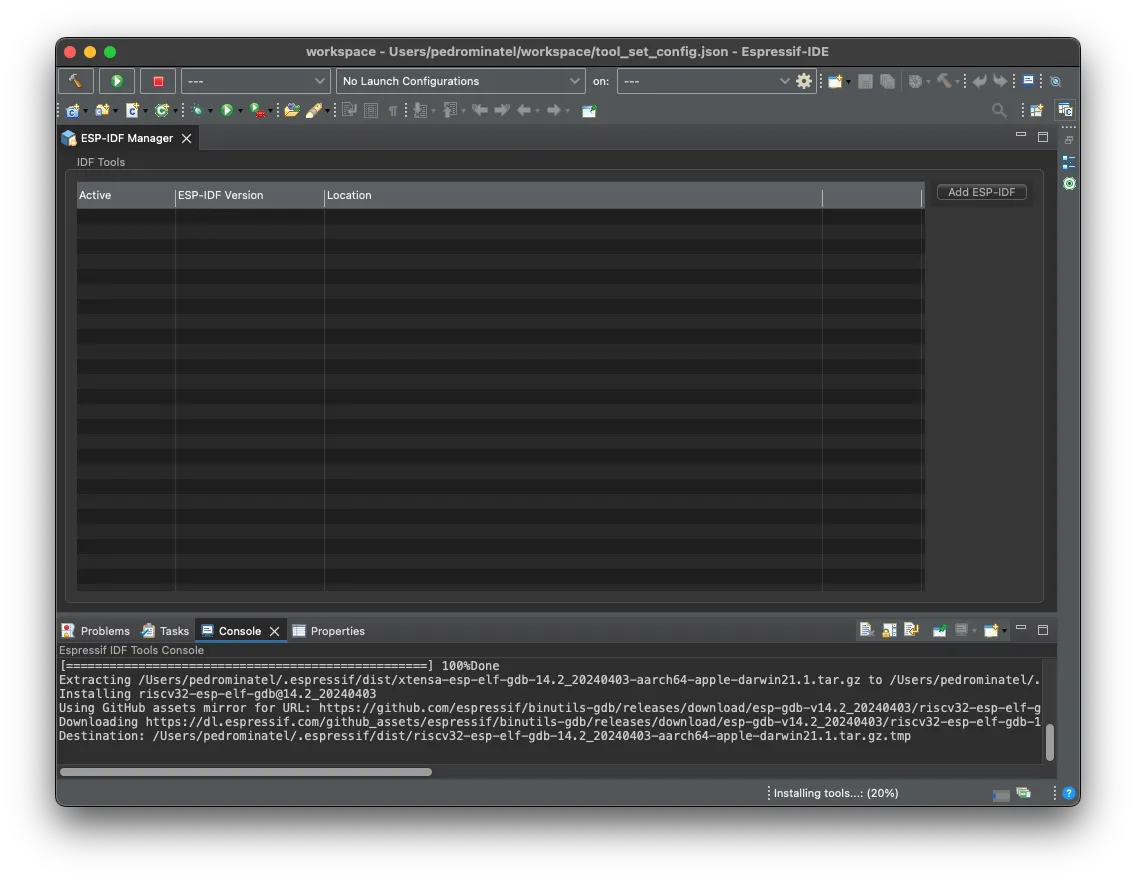Open the Open Perspective icon

[1036, 110]
